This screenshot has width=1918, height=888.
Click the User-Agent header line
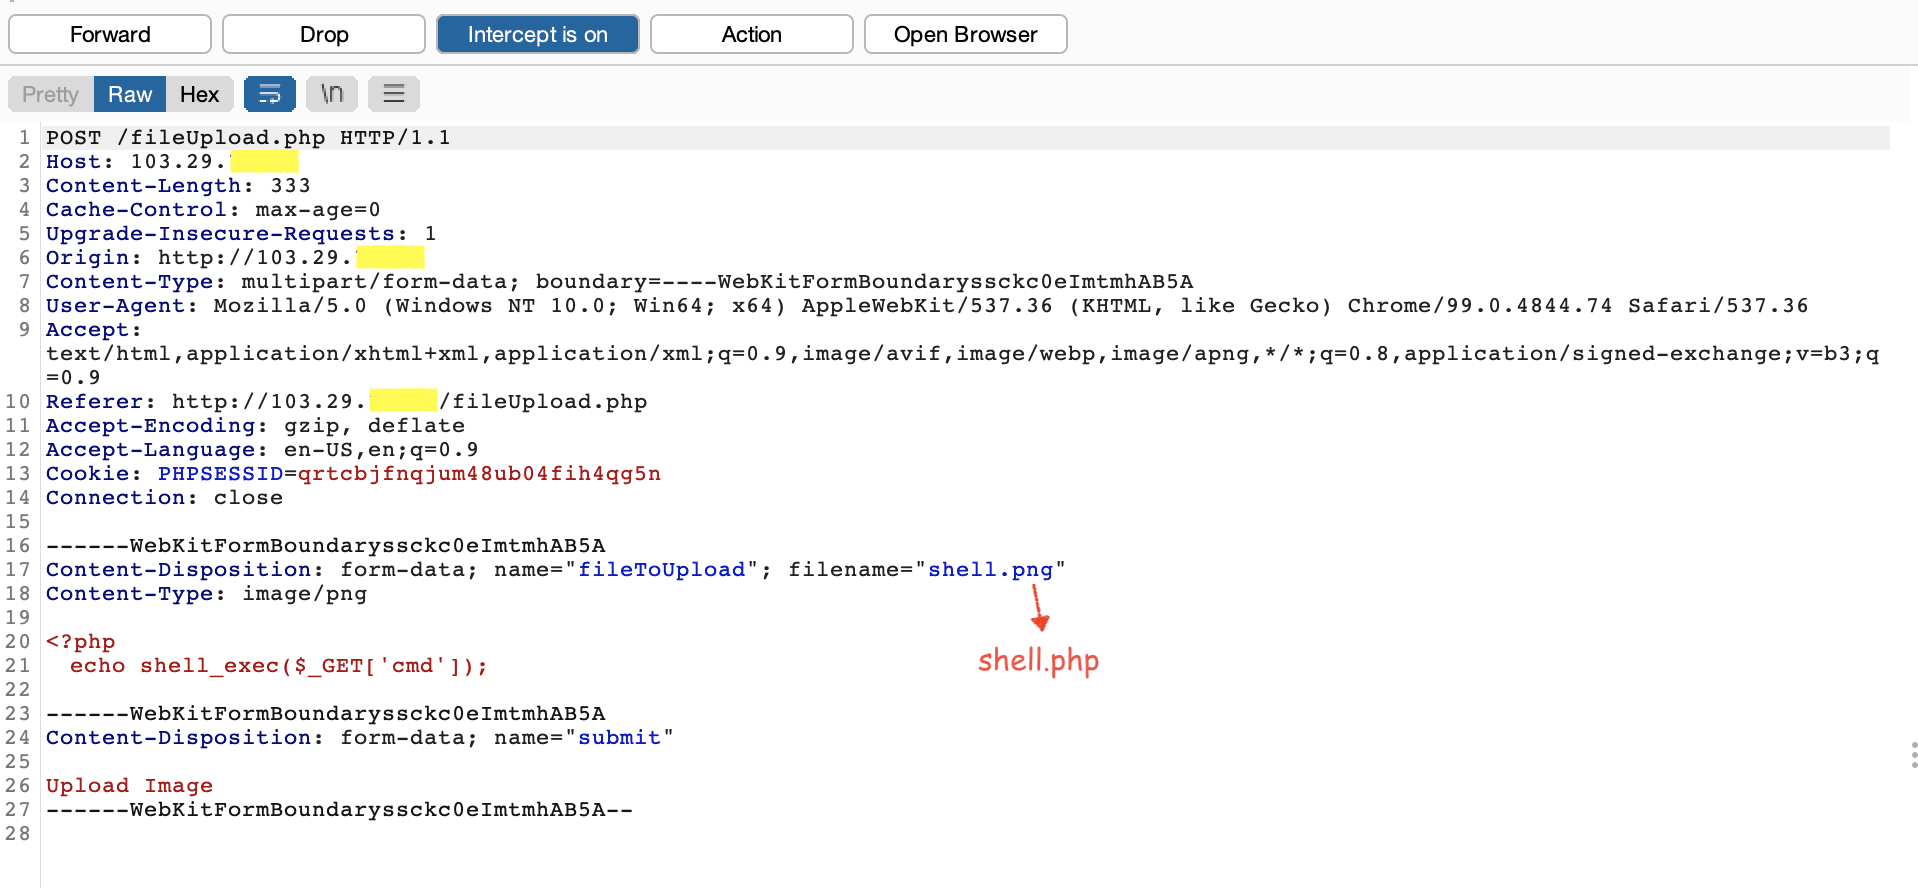927,305
